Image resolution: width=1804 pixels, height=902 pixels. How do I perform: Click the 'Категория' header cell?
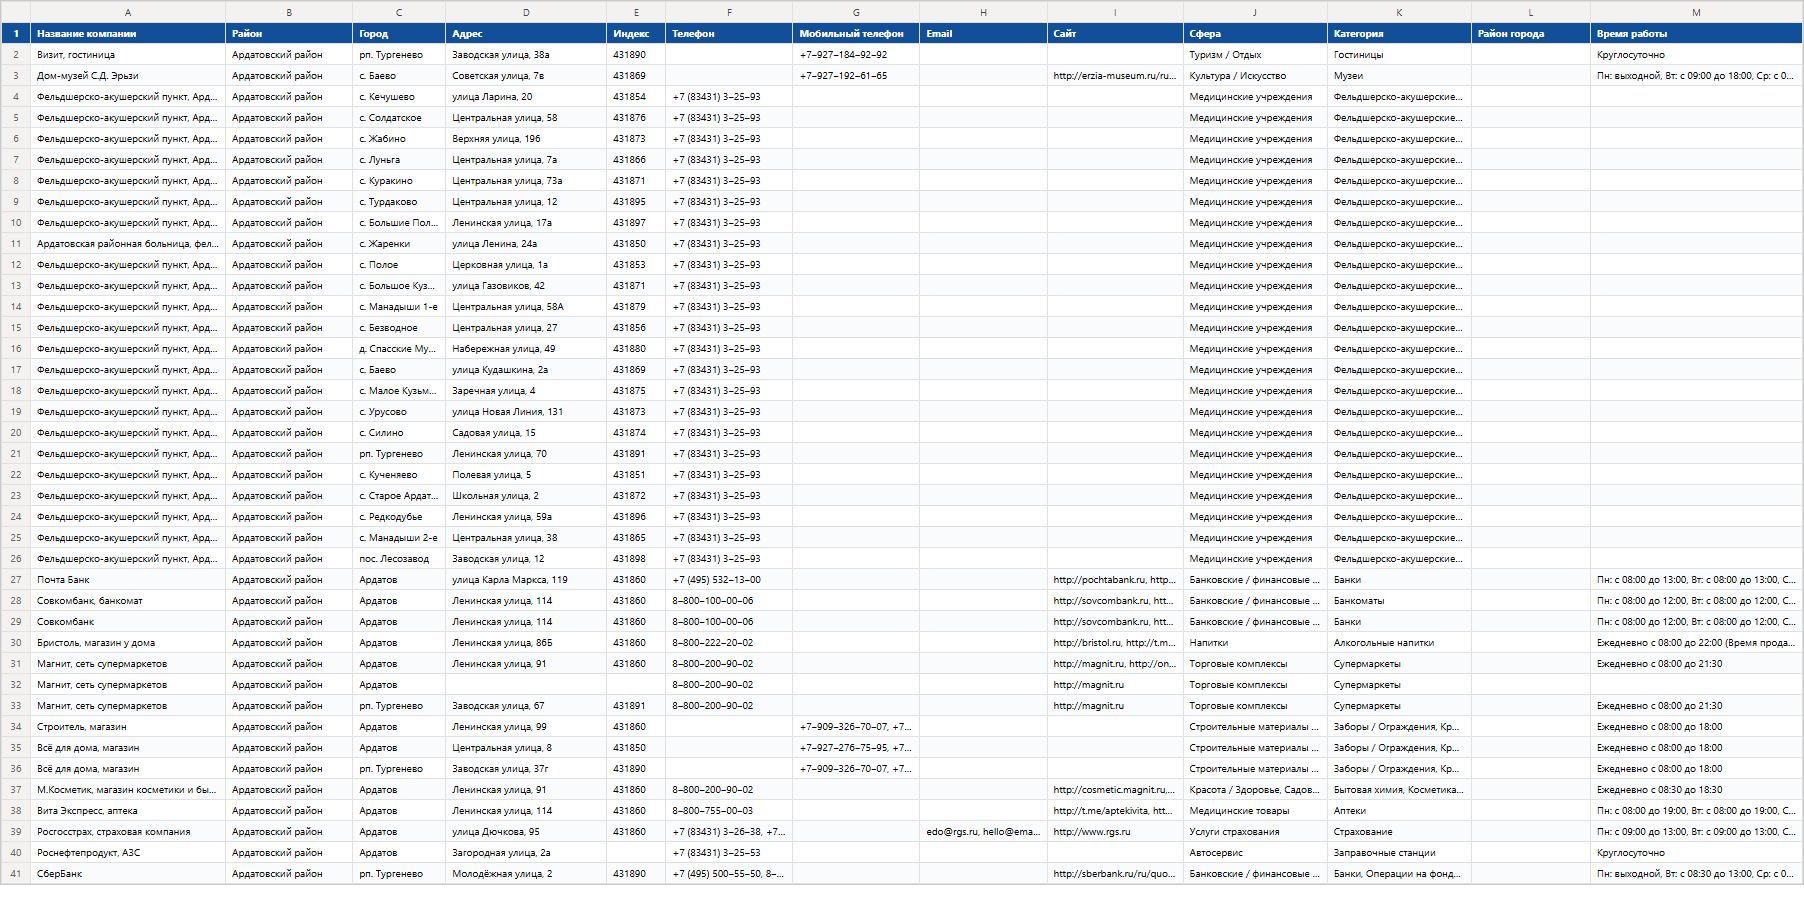[x=1399, y=34]
